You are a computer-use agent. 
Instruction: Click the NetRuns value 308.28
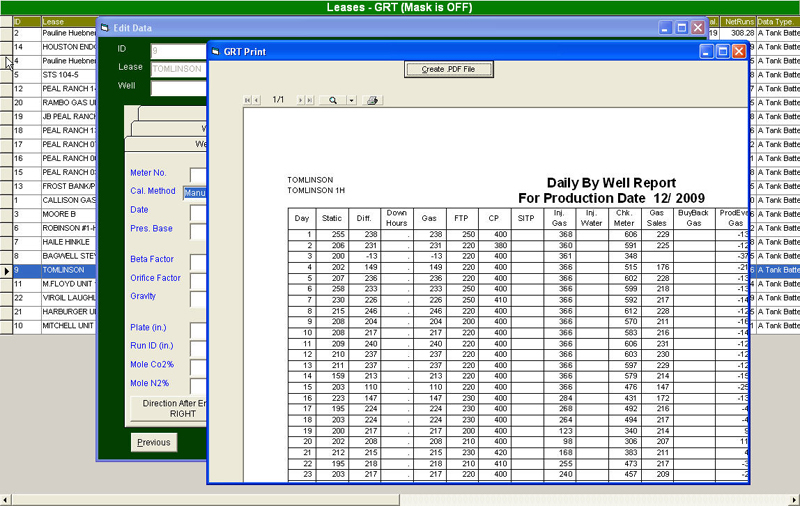742,33
